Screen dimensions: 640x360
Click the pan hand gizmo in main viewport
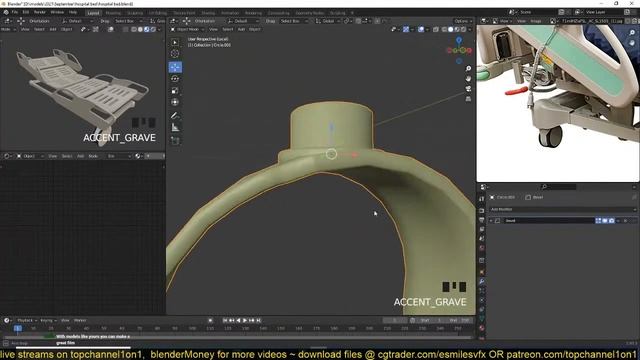[468, 78]
